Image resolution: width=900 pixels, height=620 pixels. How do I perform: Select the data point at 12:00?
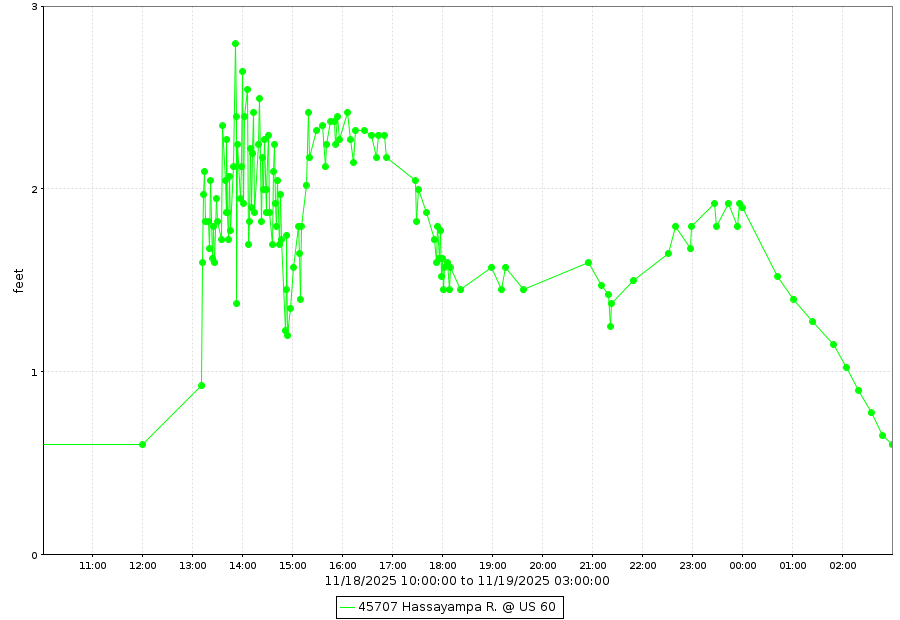tap(142, 445)
